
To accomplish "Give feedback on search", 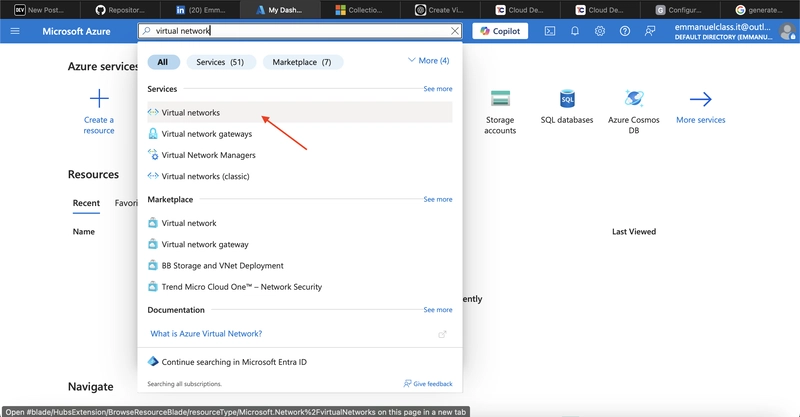I will pos(428,384).
